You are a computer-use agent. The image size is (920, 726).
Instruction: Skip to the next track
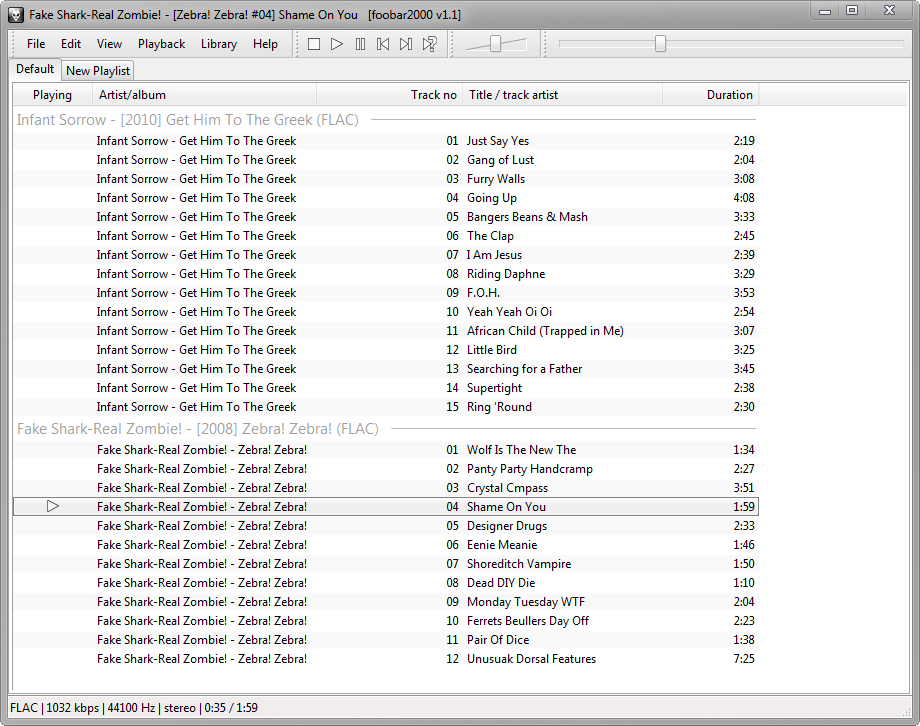[406, 44]
